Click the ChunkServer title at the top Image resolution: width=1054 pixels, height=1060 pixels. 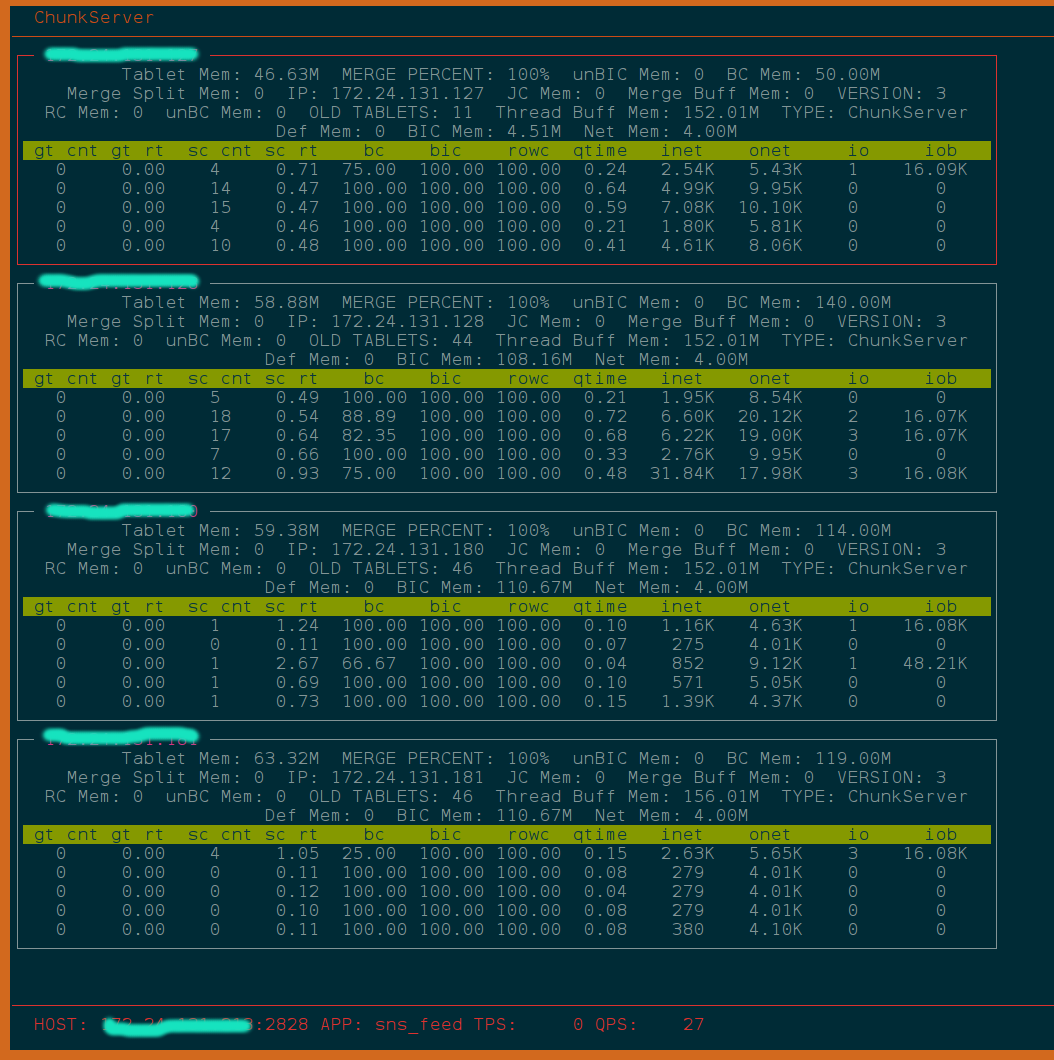coord(94,18)
